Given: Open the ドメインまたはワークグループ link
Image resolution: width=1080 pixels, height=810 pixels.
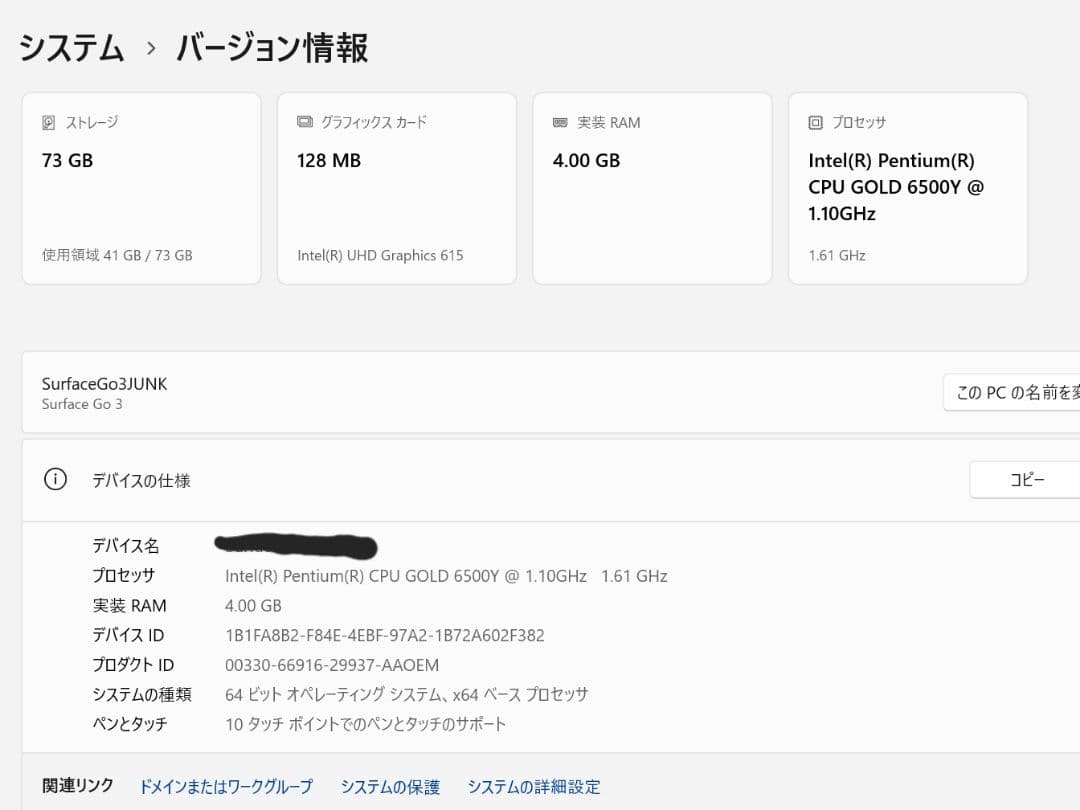Looking at the screenshot, I should tap(224, 787).
